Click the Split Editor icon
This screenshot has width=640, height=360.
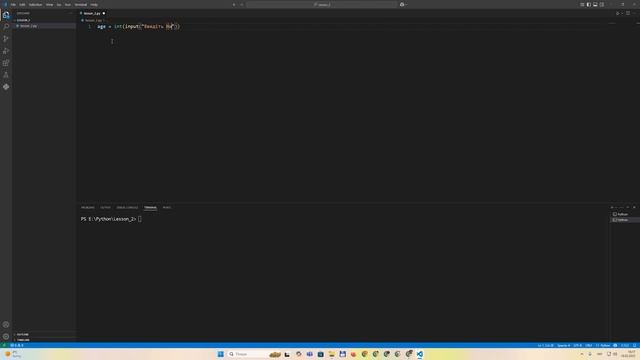[x=628, y=13]
